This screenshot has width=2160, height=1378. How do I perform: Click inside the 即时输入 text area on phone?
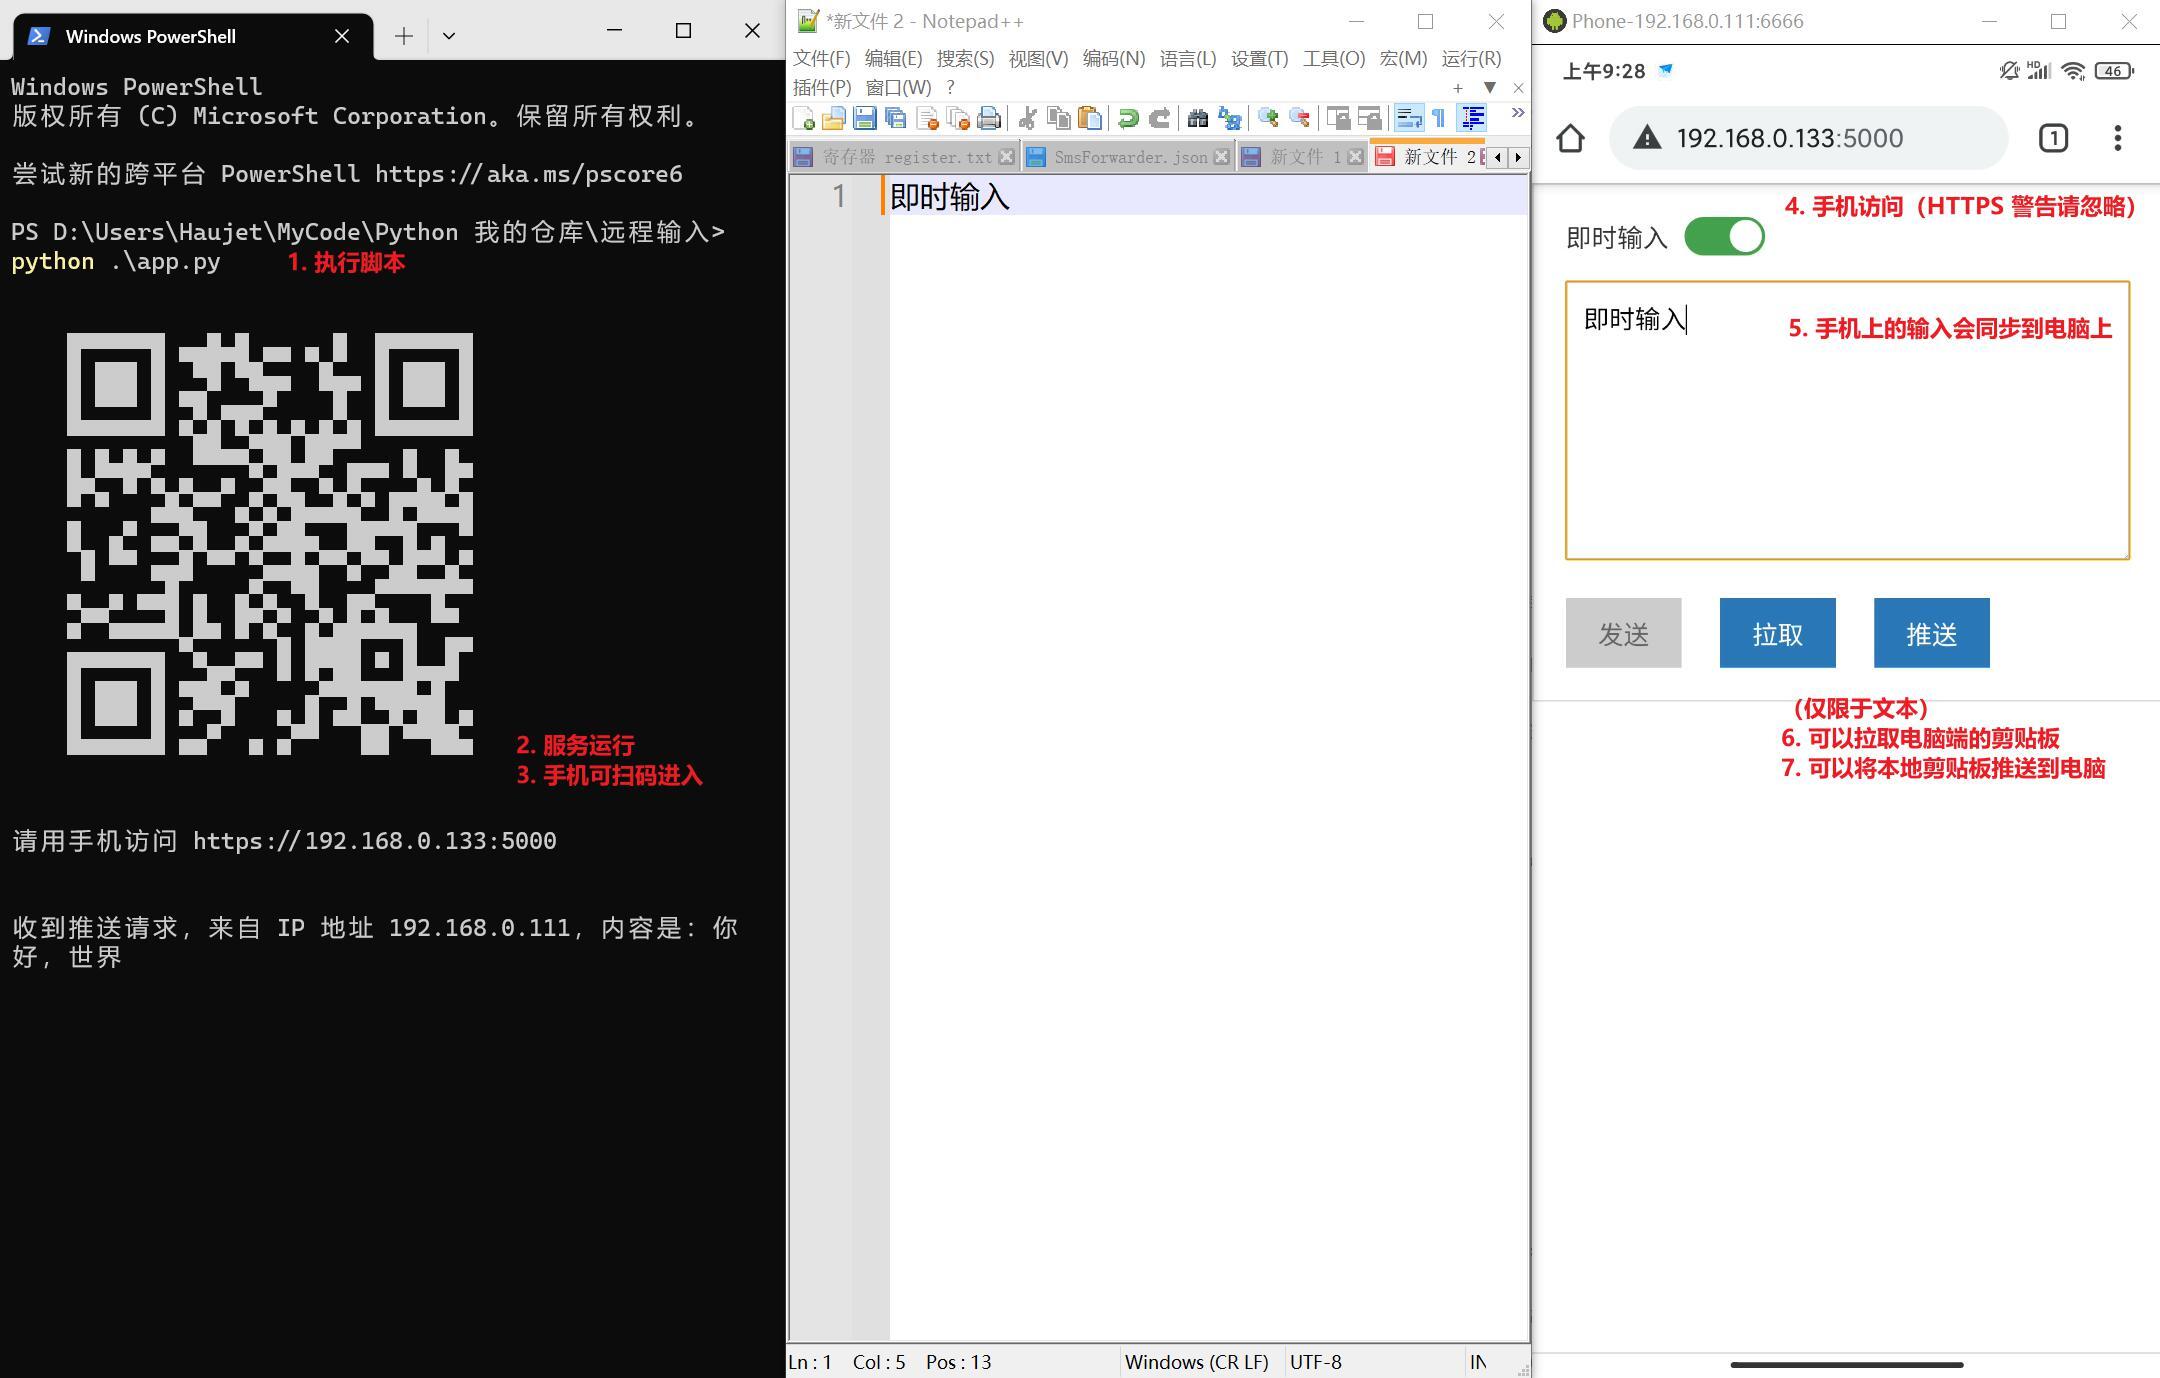[x=1846, y=440]
